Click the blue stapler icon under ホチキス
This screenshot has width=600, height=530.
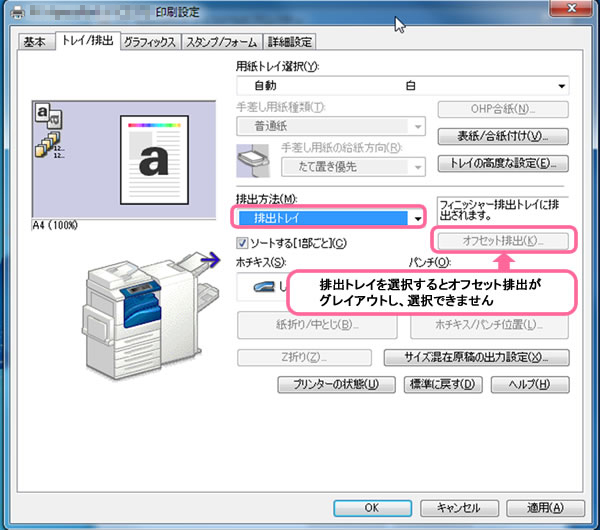pyautogui.click(x=259, y=289)
